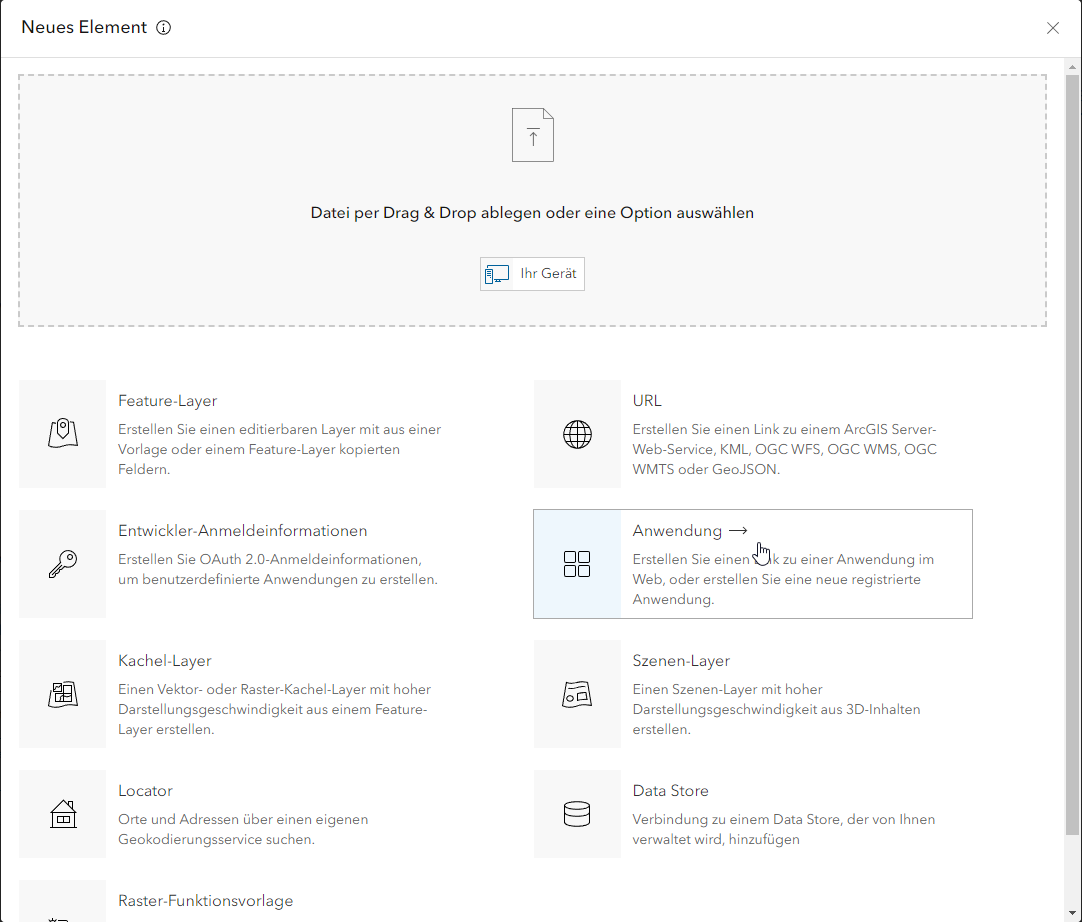Select the Feature-Layer title text
1082x922 pixels.
167,401
